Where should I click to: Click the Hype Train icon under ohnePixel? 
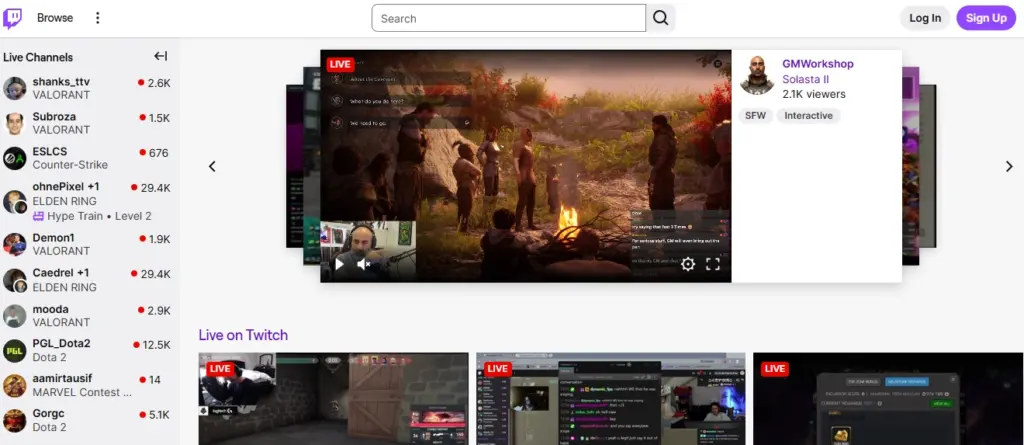[39, 216]
